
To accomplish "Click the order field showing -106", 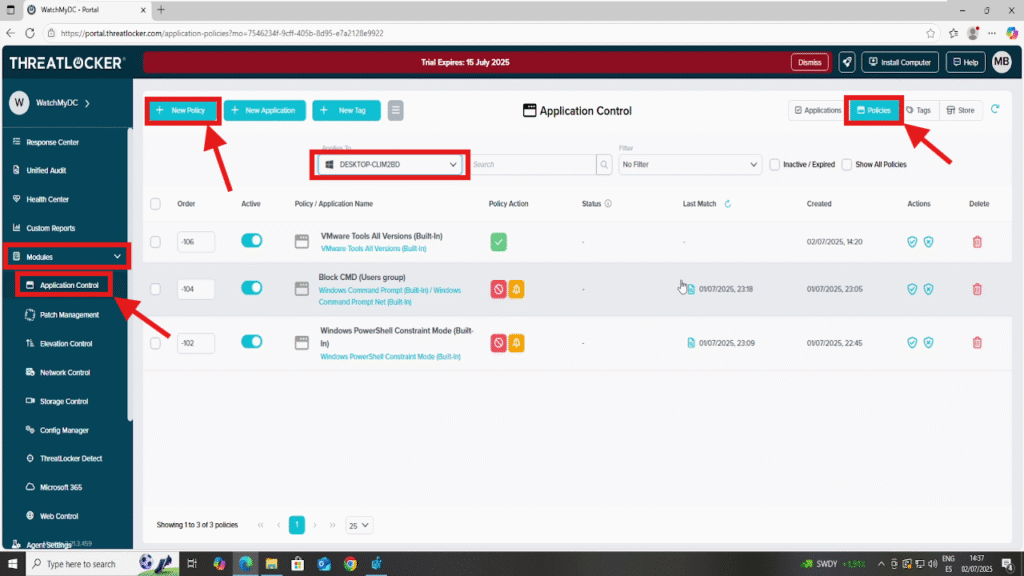I will (195, 242).
